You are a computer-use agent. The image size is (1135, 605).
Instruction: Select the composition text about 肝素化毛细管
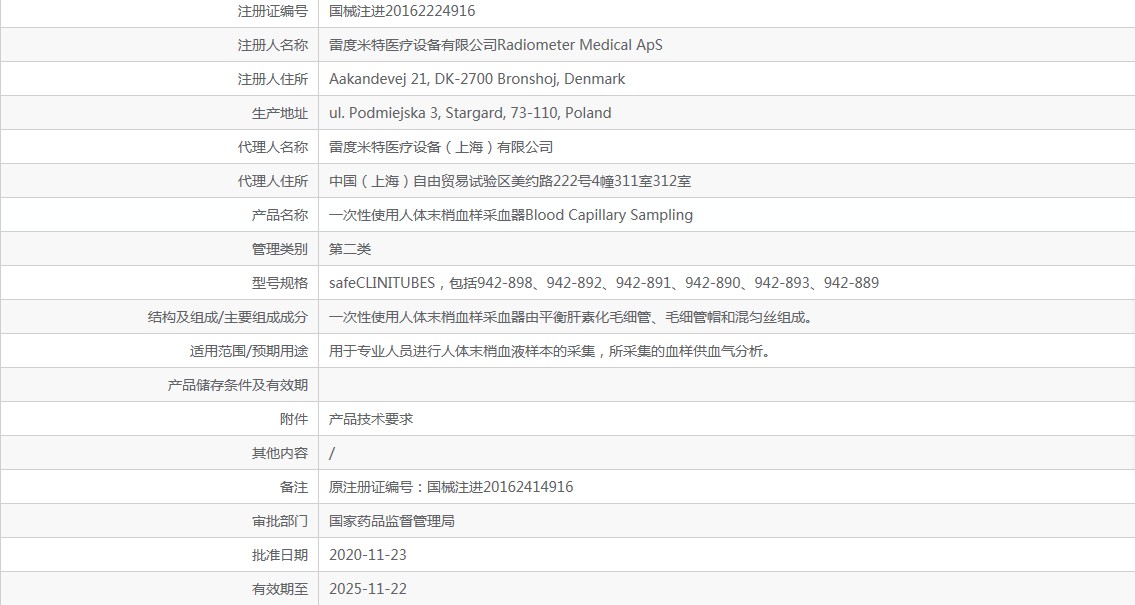570,317
